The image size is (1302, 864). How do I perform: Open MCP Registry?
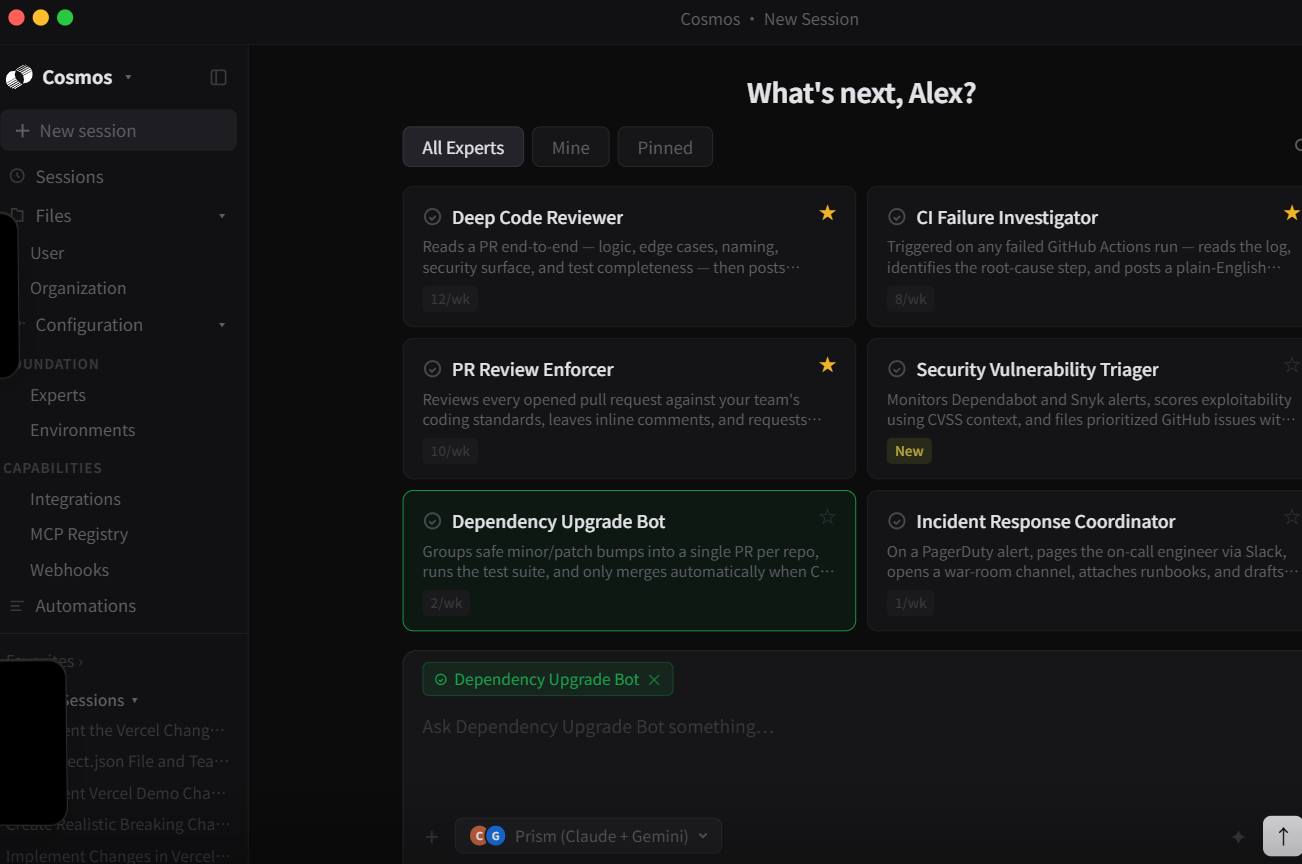pos(79,534)
